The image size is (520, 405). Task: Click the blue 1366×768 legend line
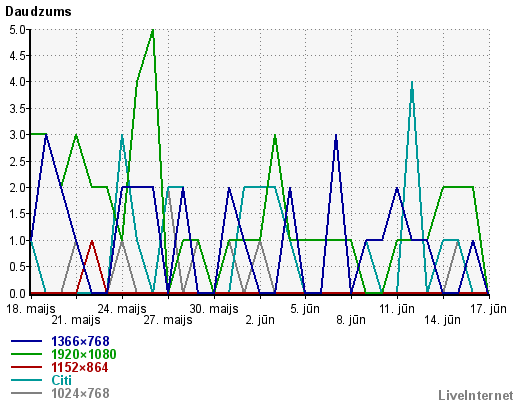pos(27,341)
